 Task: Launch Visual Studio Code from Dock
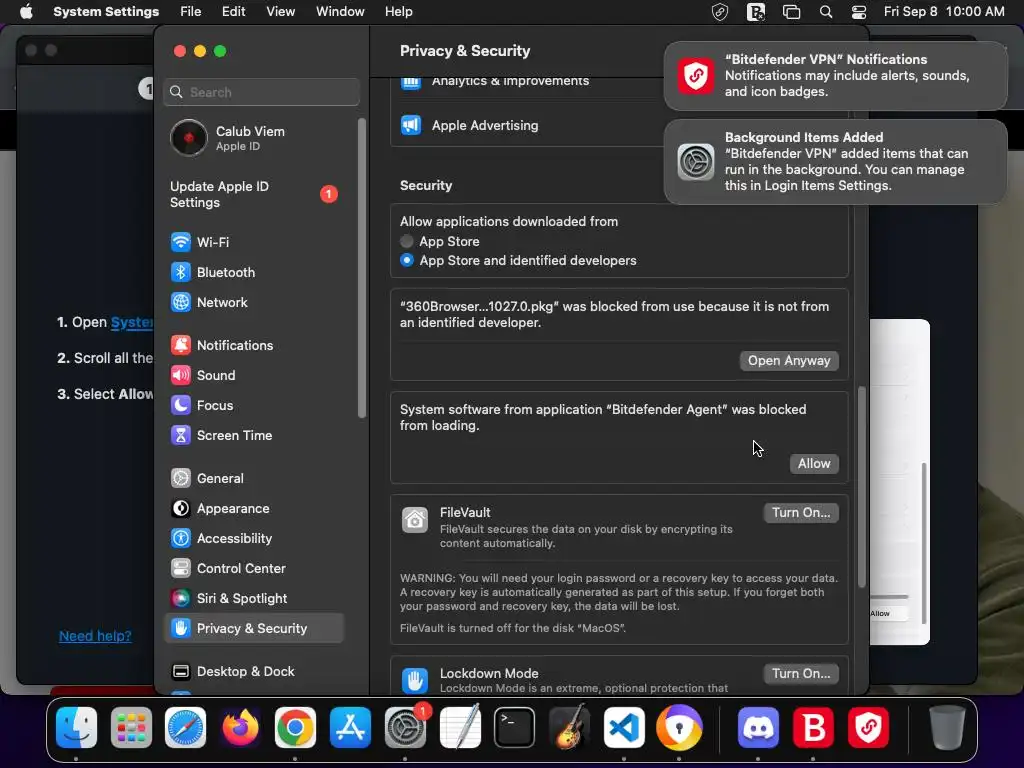[x=624, y=728]
